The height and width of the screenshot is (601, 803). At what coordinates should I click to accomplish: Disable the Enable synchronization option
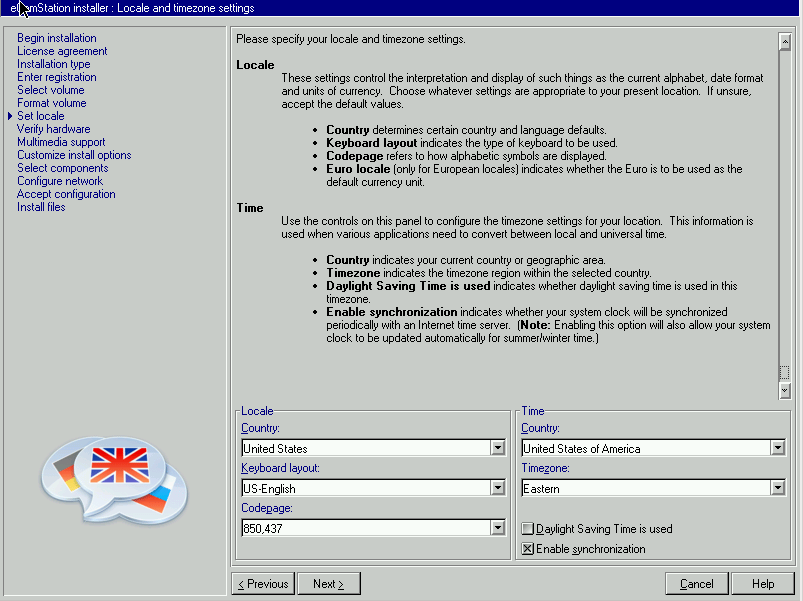click(527, 548)
